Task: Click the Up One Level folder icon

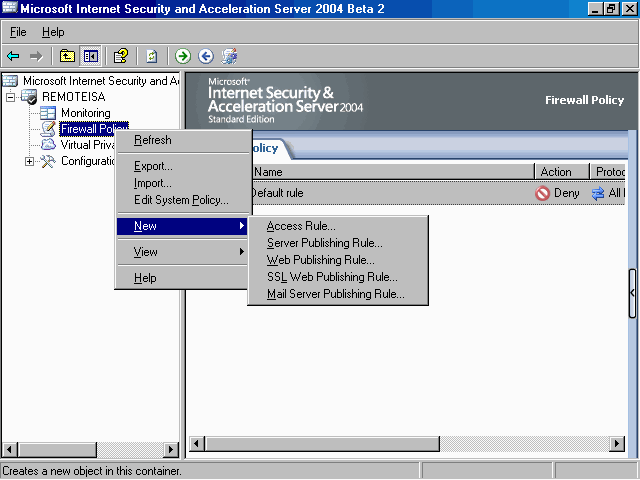Action: (x=67, y=56)
